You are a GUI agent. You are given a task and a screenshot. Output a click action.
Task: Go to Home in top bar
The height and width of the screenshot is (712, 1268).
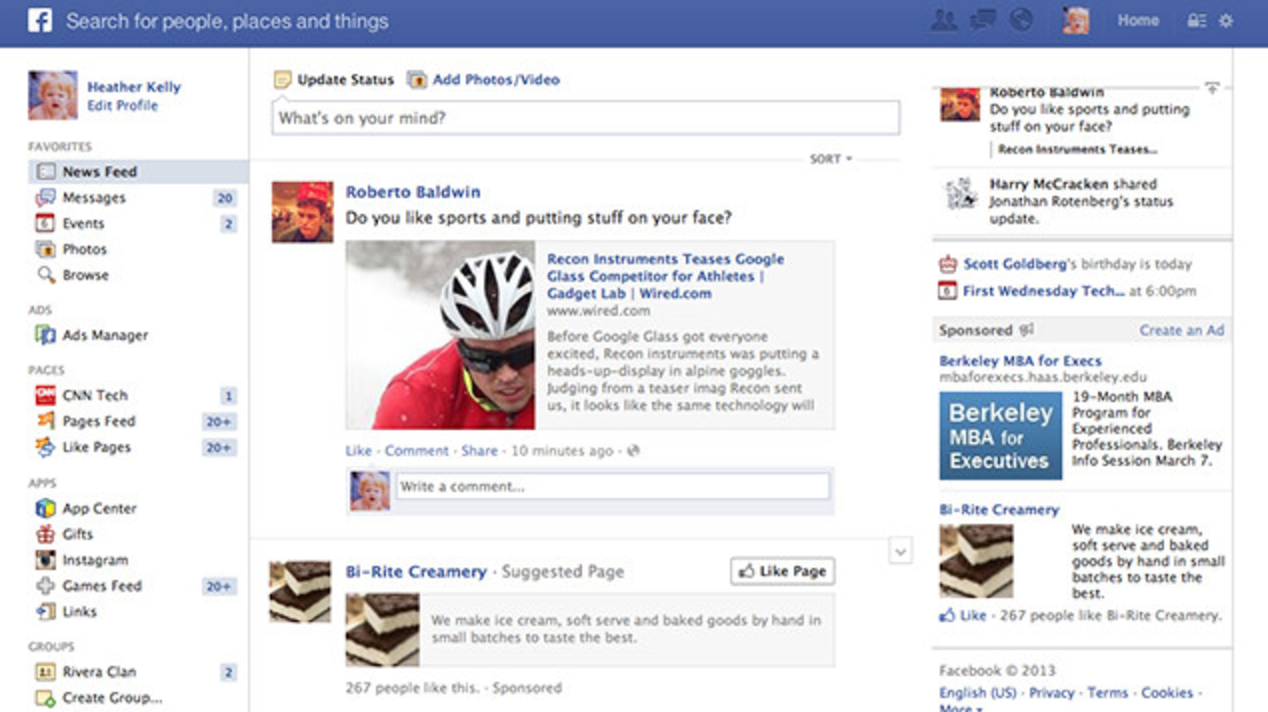point(1138,20)
